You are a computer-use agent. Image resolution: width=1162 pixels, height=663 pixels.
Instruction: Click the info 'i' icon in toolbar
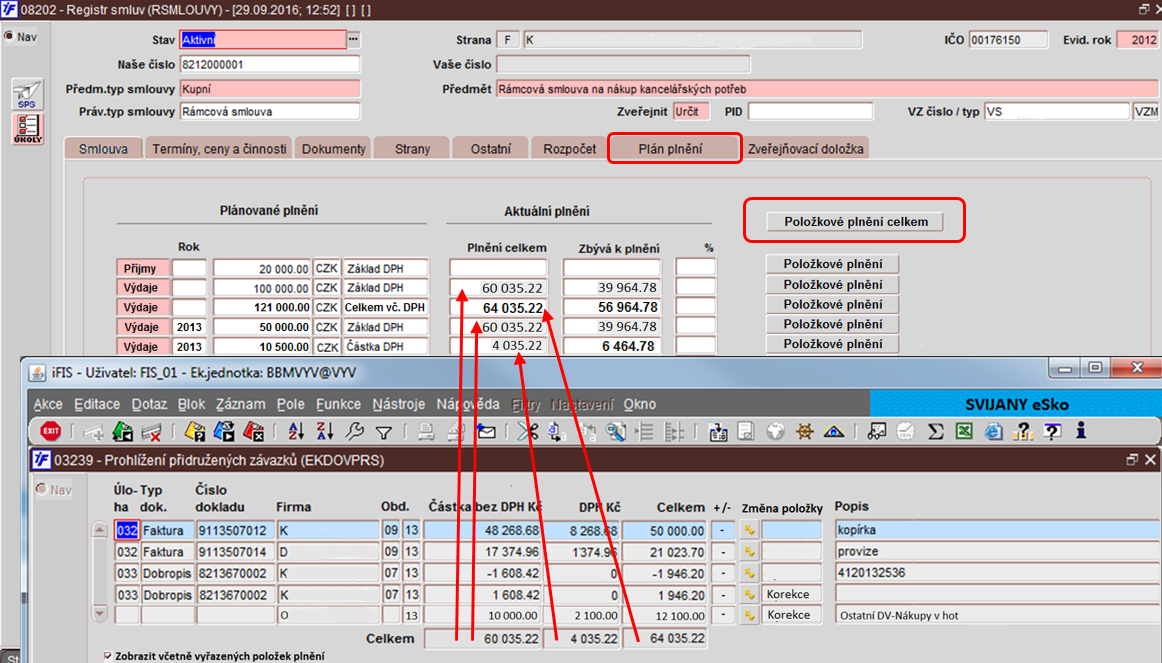tap(1081, 430)
